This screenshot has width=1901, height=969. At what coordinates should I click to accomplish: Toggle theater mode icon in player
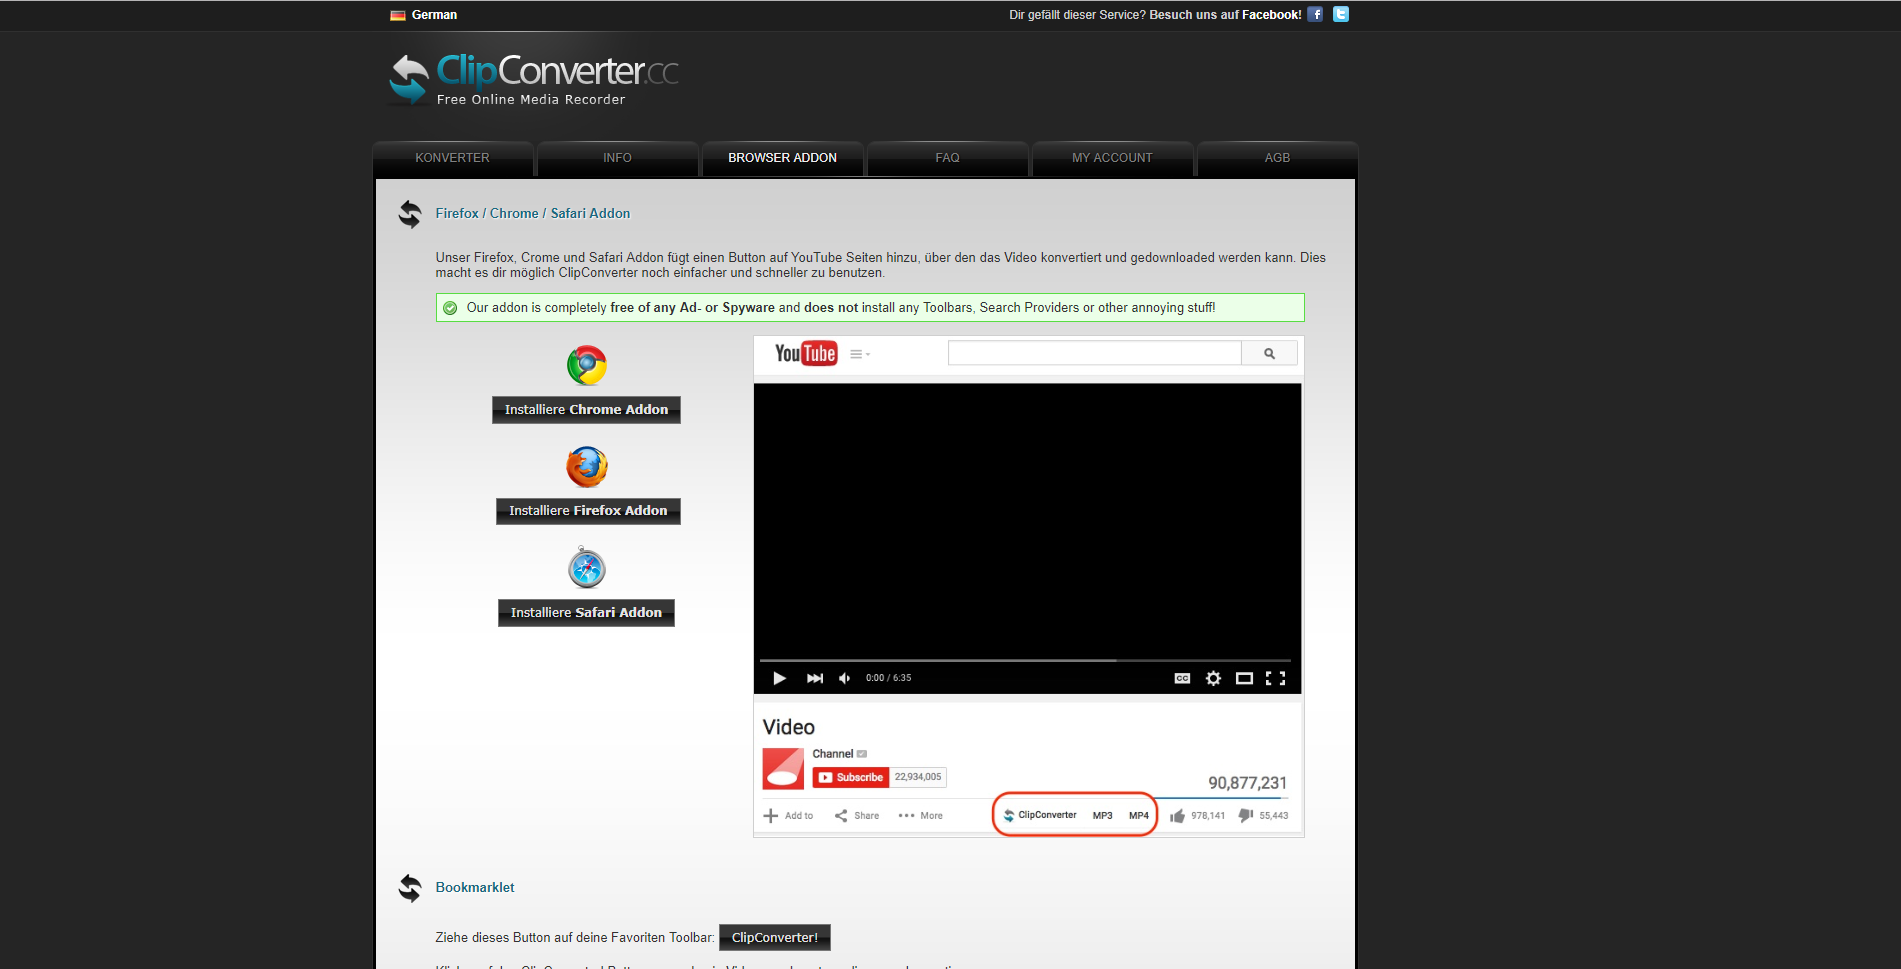pyautogui.click(x=1244, y=678)
